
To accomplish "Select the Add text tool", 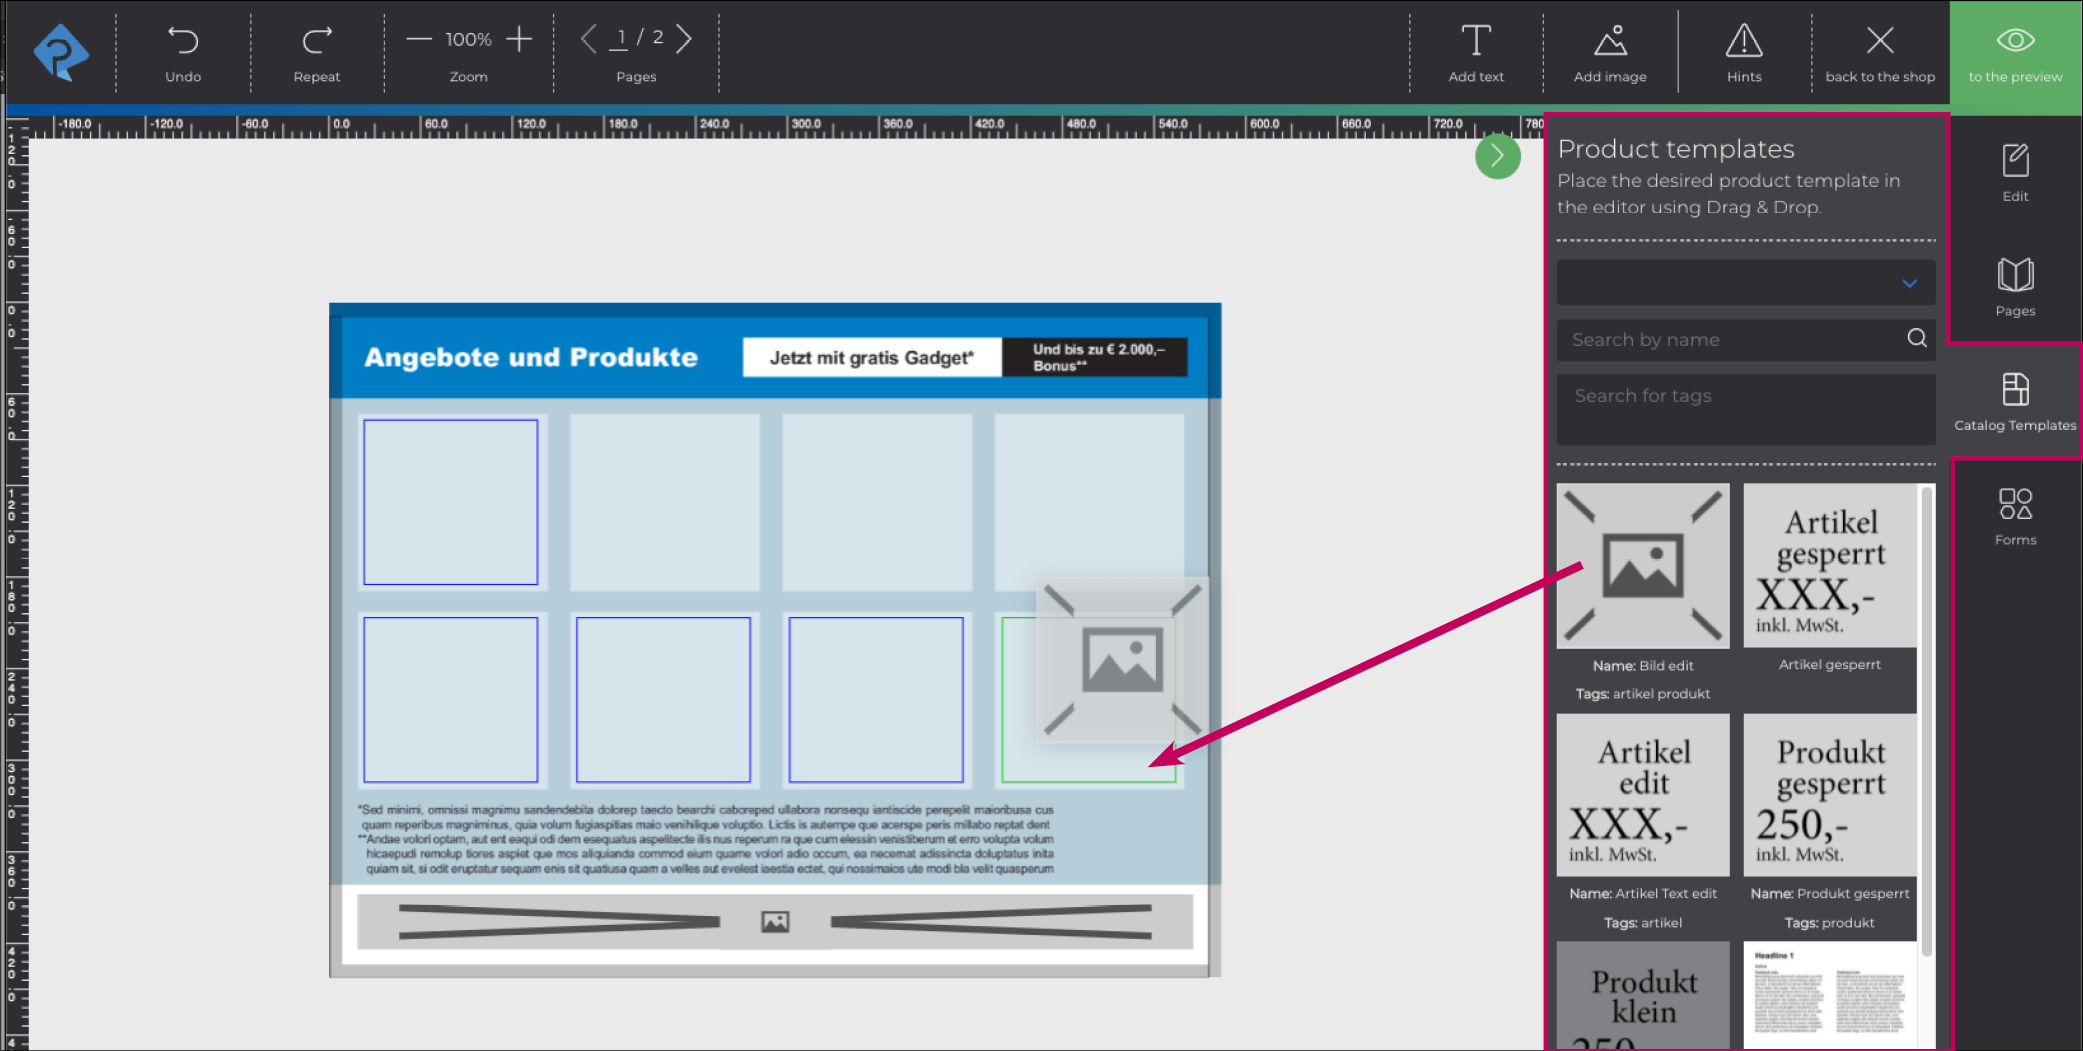I will (1475, 41).
